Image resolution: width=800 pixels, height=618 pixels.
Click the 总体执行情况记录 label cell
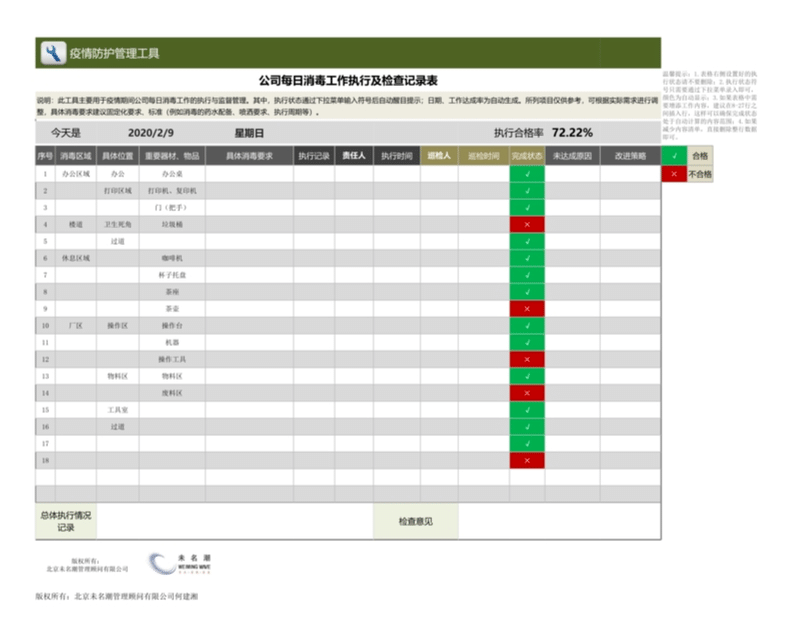click(x=66, y=521)
